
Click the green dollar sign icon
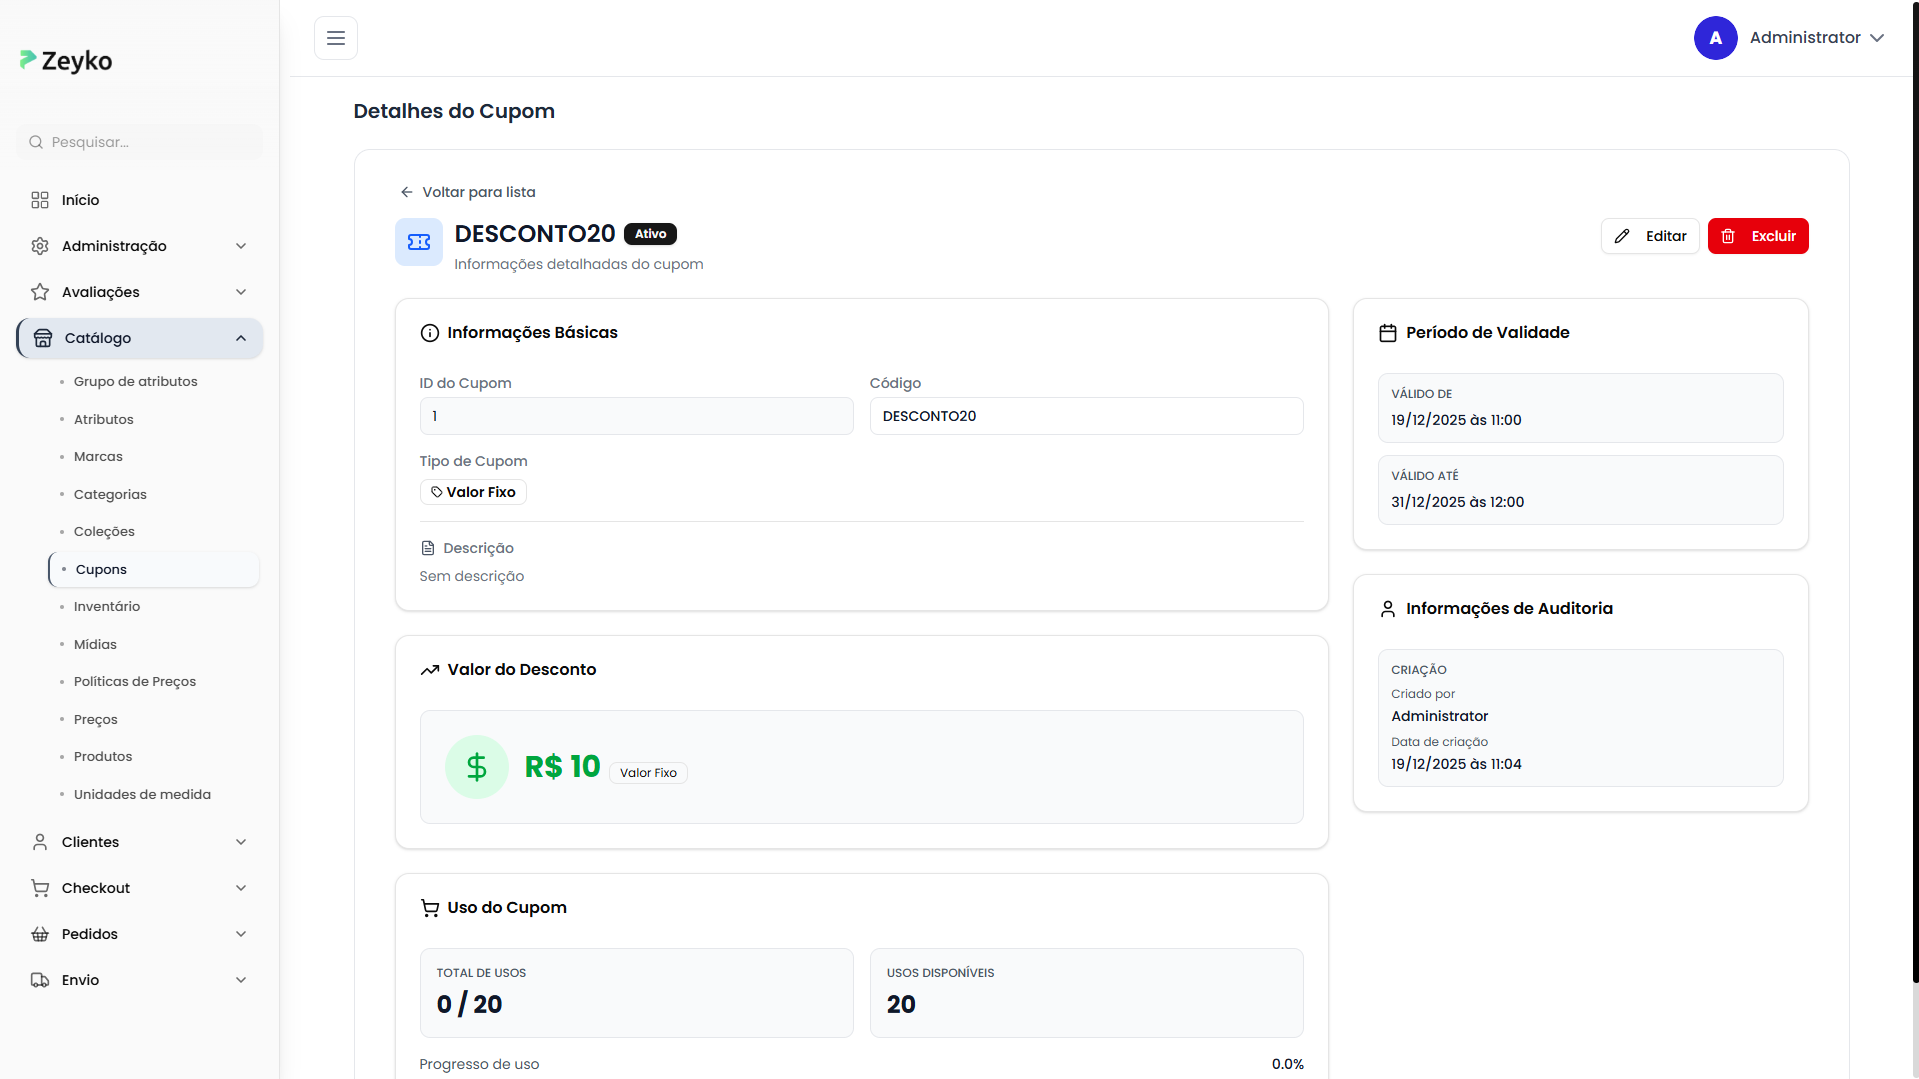click(476, 767)
